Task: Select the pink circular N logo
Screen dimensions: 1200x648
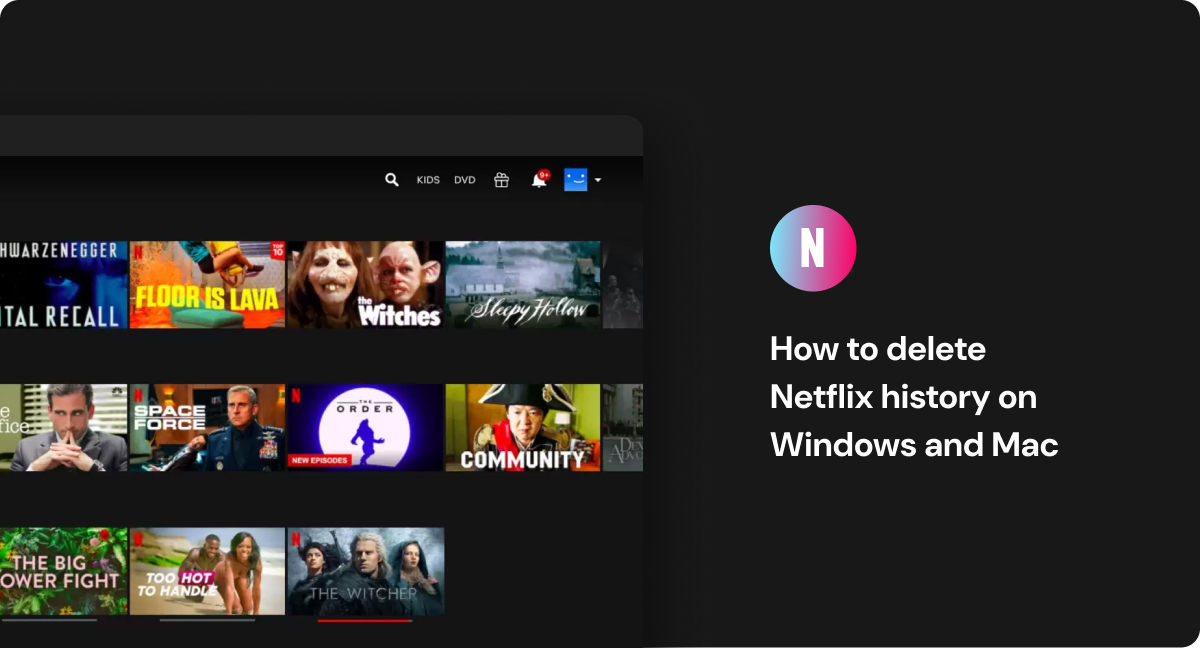Action: click(812, 247)
